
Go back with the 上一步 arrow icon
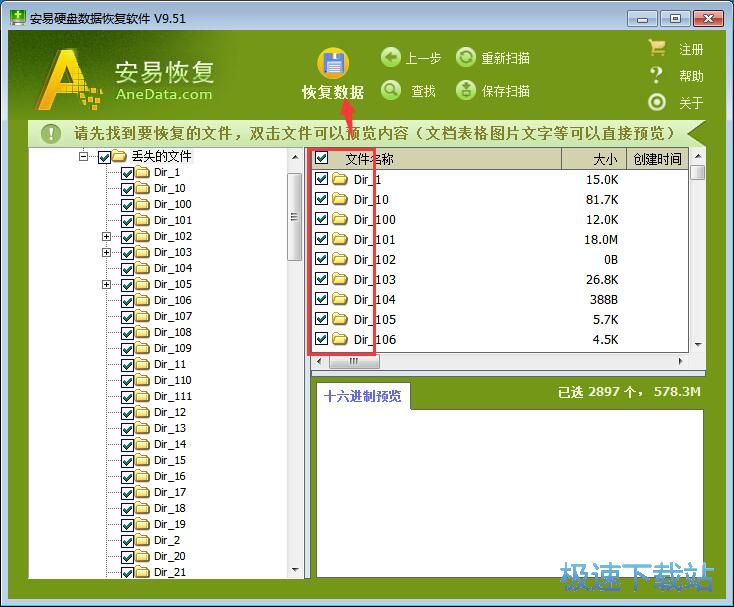coord(391,58)
